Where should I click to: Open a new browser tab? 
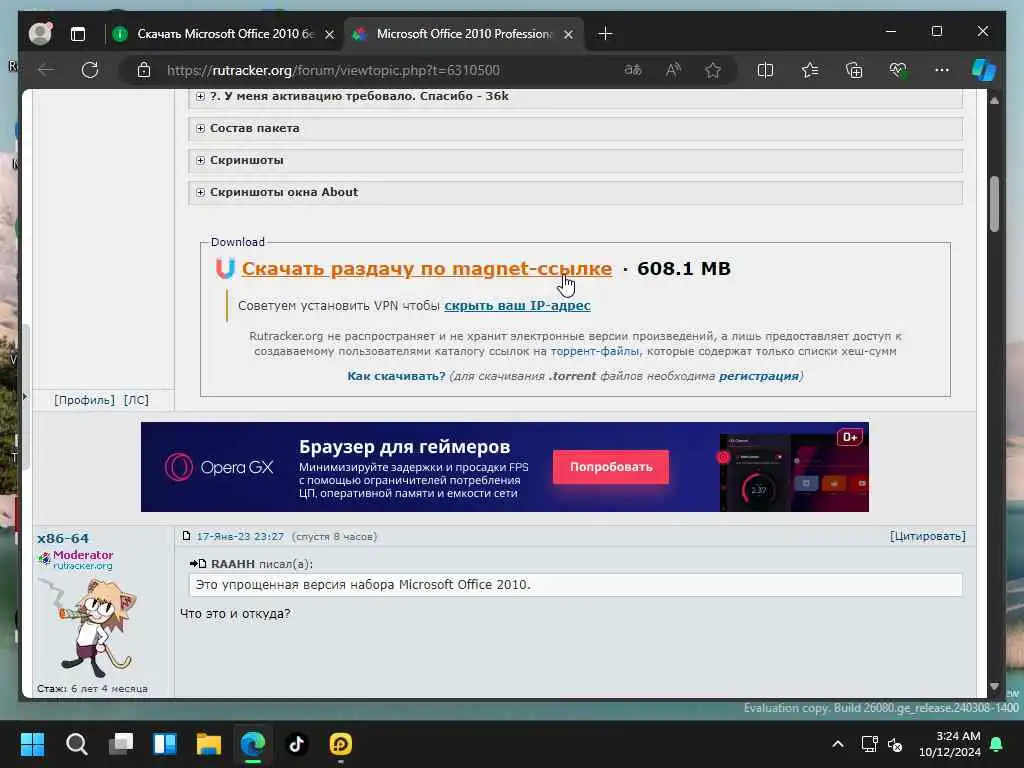(605, 34)
